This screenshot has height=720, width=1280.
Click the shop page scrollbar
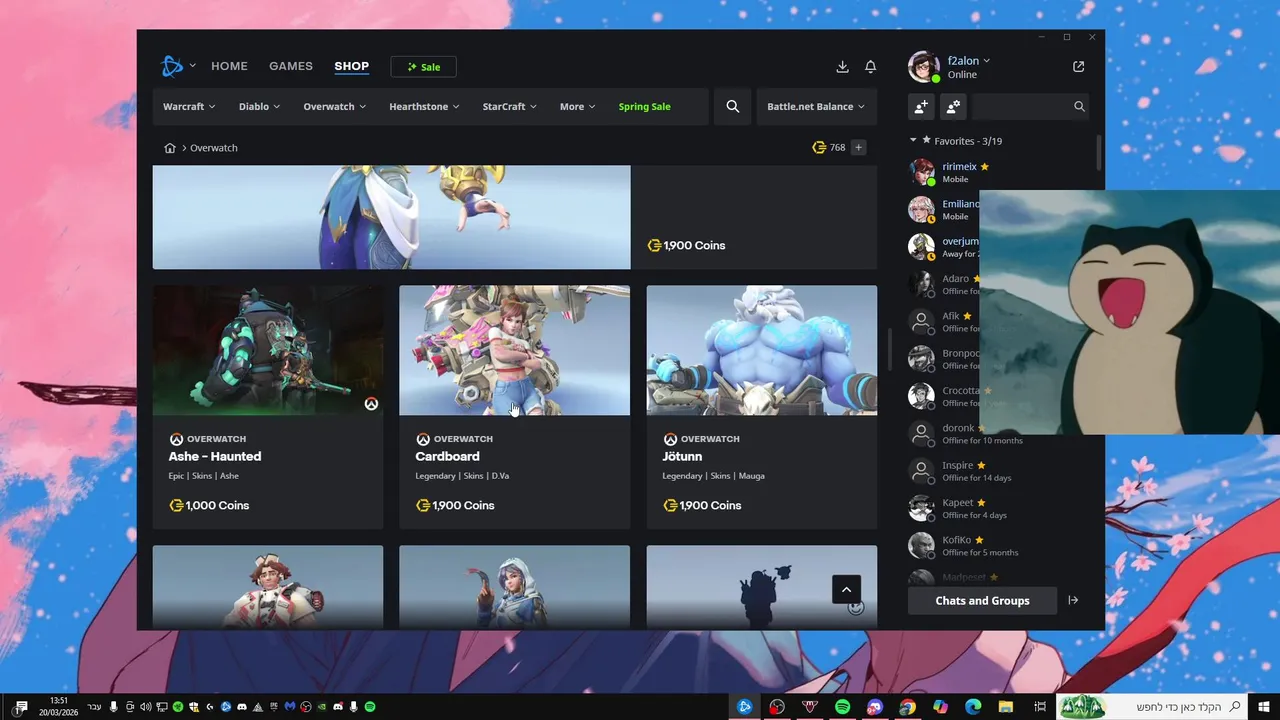tap(890, 350)
